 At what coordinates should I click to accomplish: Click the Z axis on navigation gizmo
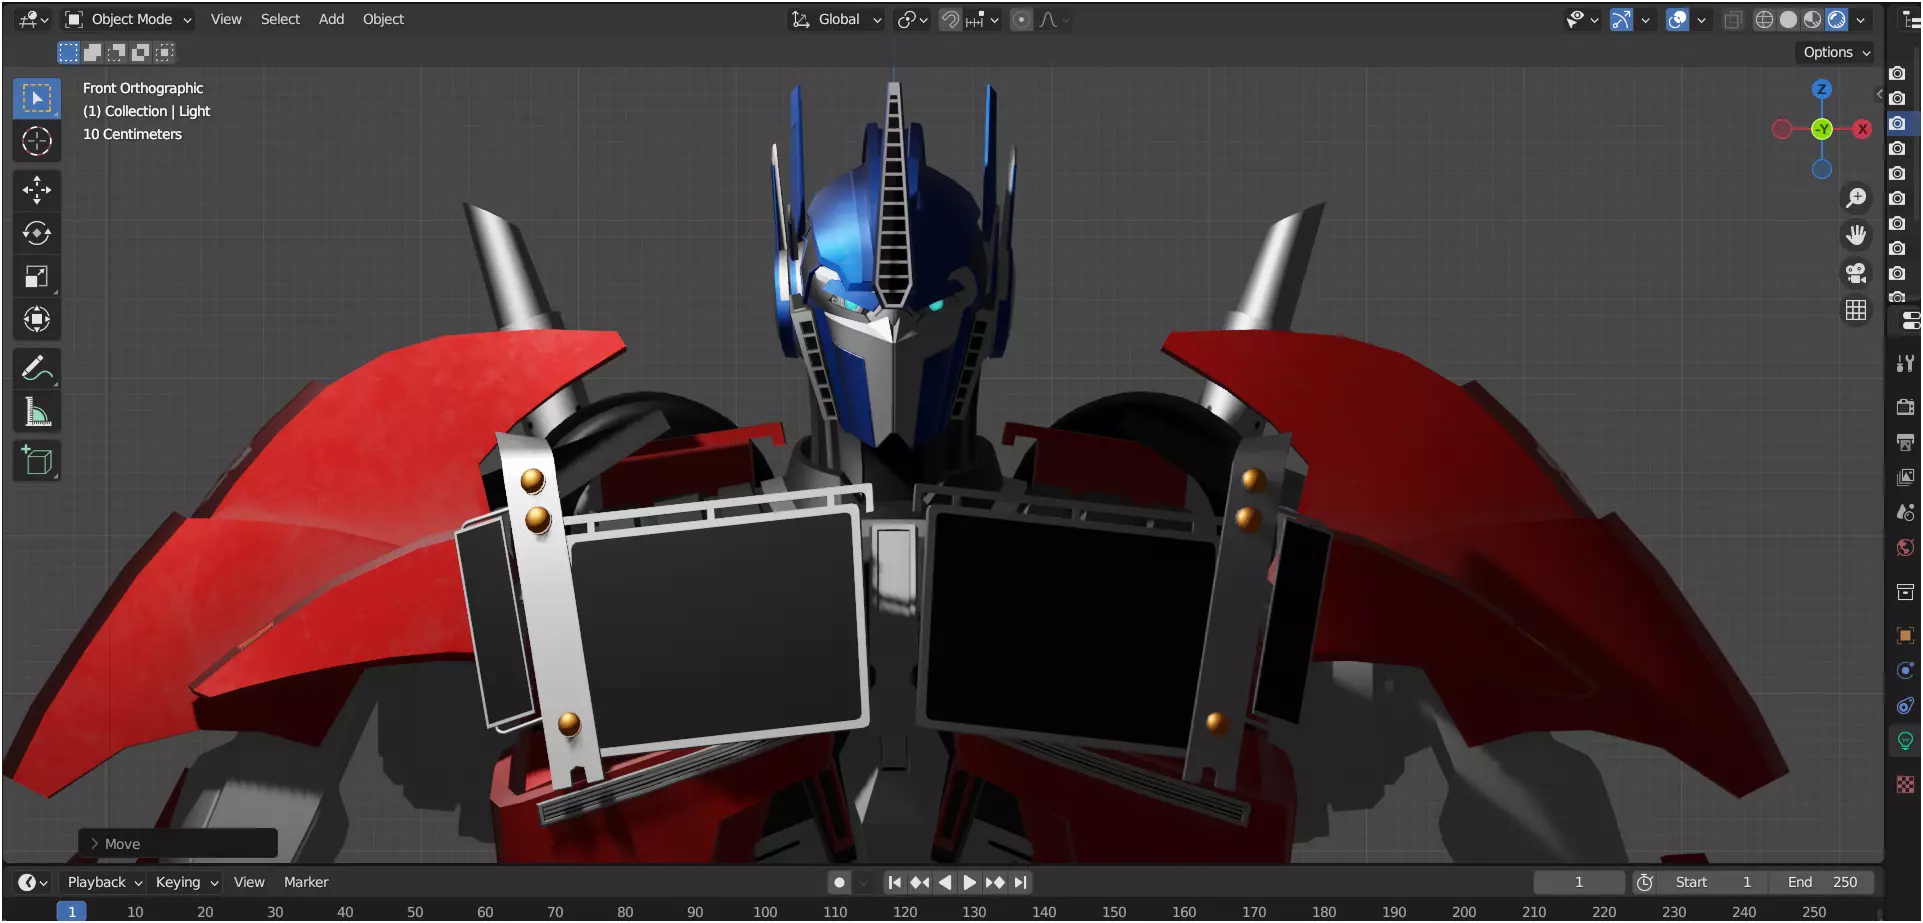tap(1822, 89)
